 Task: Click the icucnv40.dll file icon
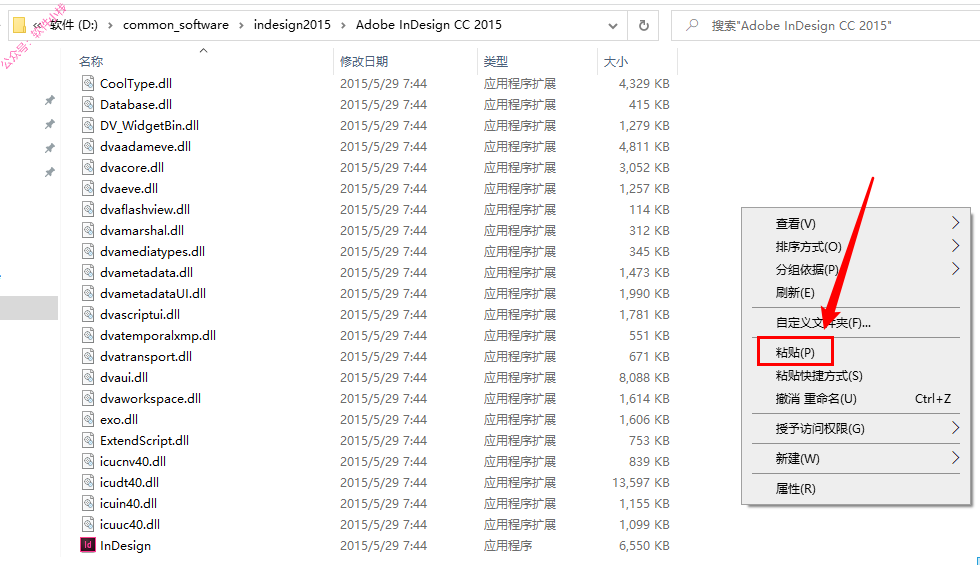[88, 461]
